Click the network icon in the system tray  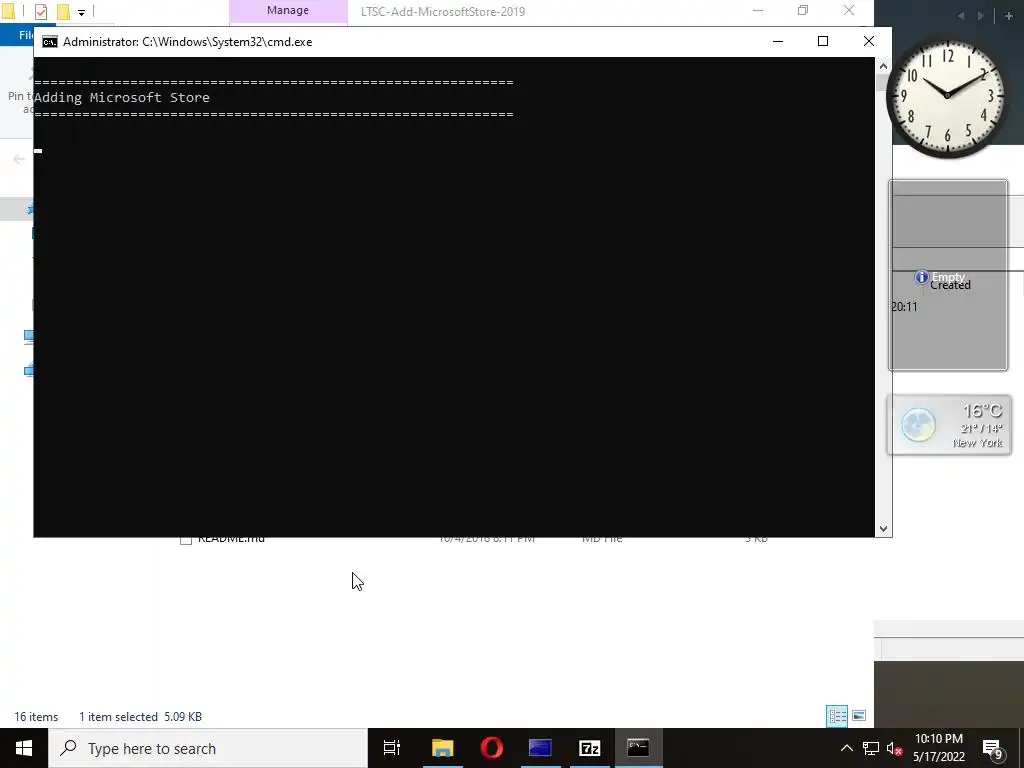click(871, 748)
